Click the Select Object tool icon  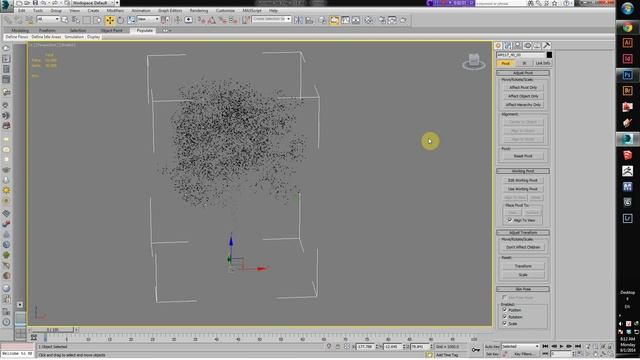(65, 20)
